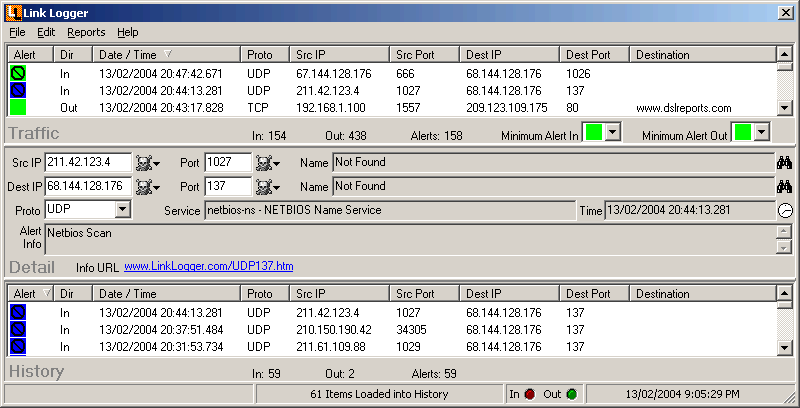The width and height of the screenshot is (800, 408).
Task: Click the skull icon beside source port 1027
Action: (x=266, y=162)
